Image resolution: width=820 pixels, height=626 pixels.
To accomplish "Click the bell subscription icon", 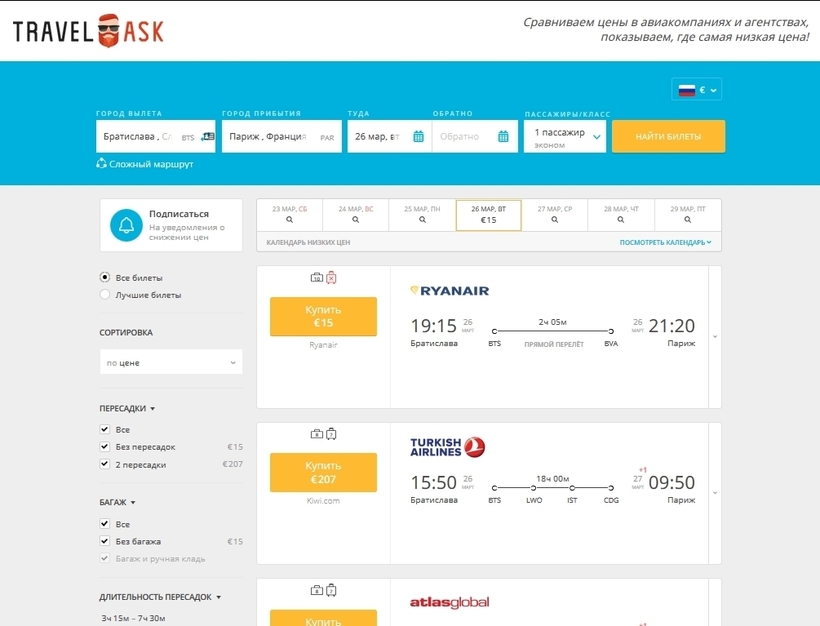I will click(126, 225).
